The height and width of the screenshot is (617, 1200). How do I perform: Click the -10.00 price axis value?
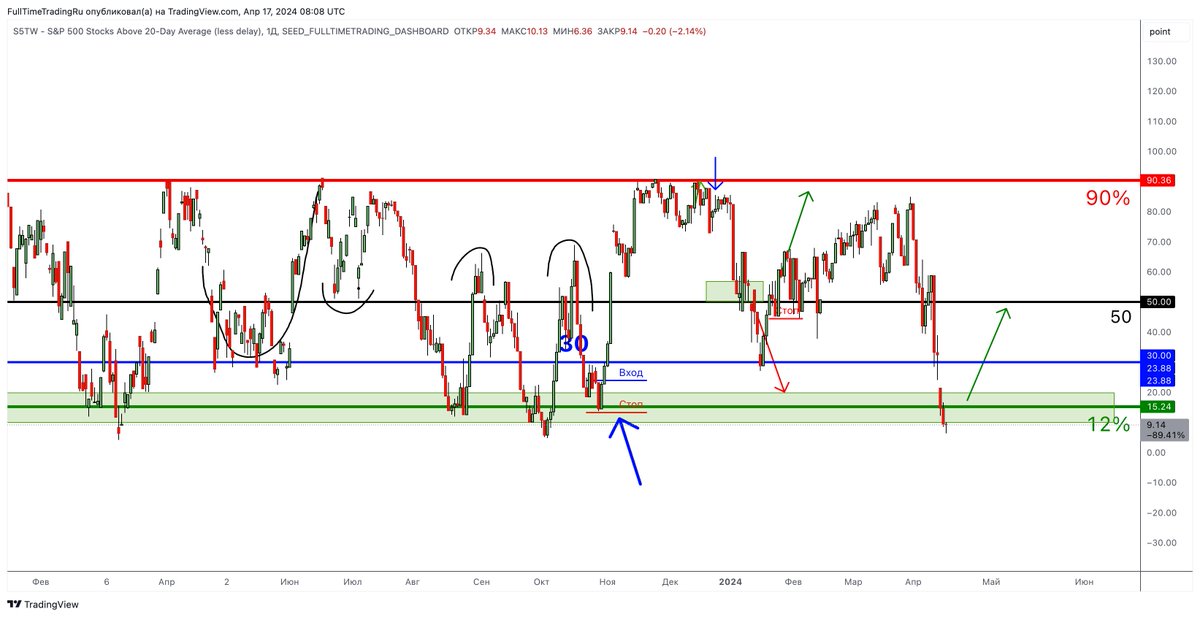click(x=1162, y=483)
